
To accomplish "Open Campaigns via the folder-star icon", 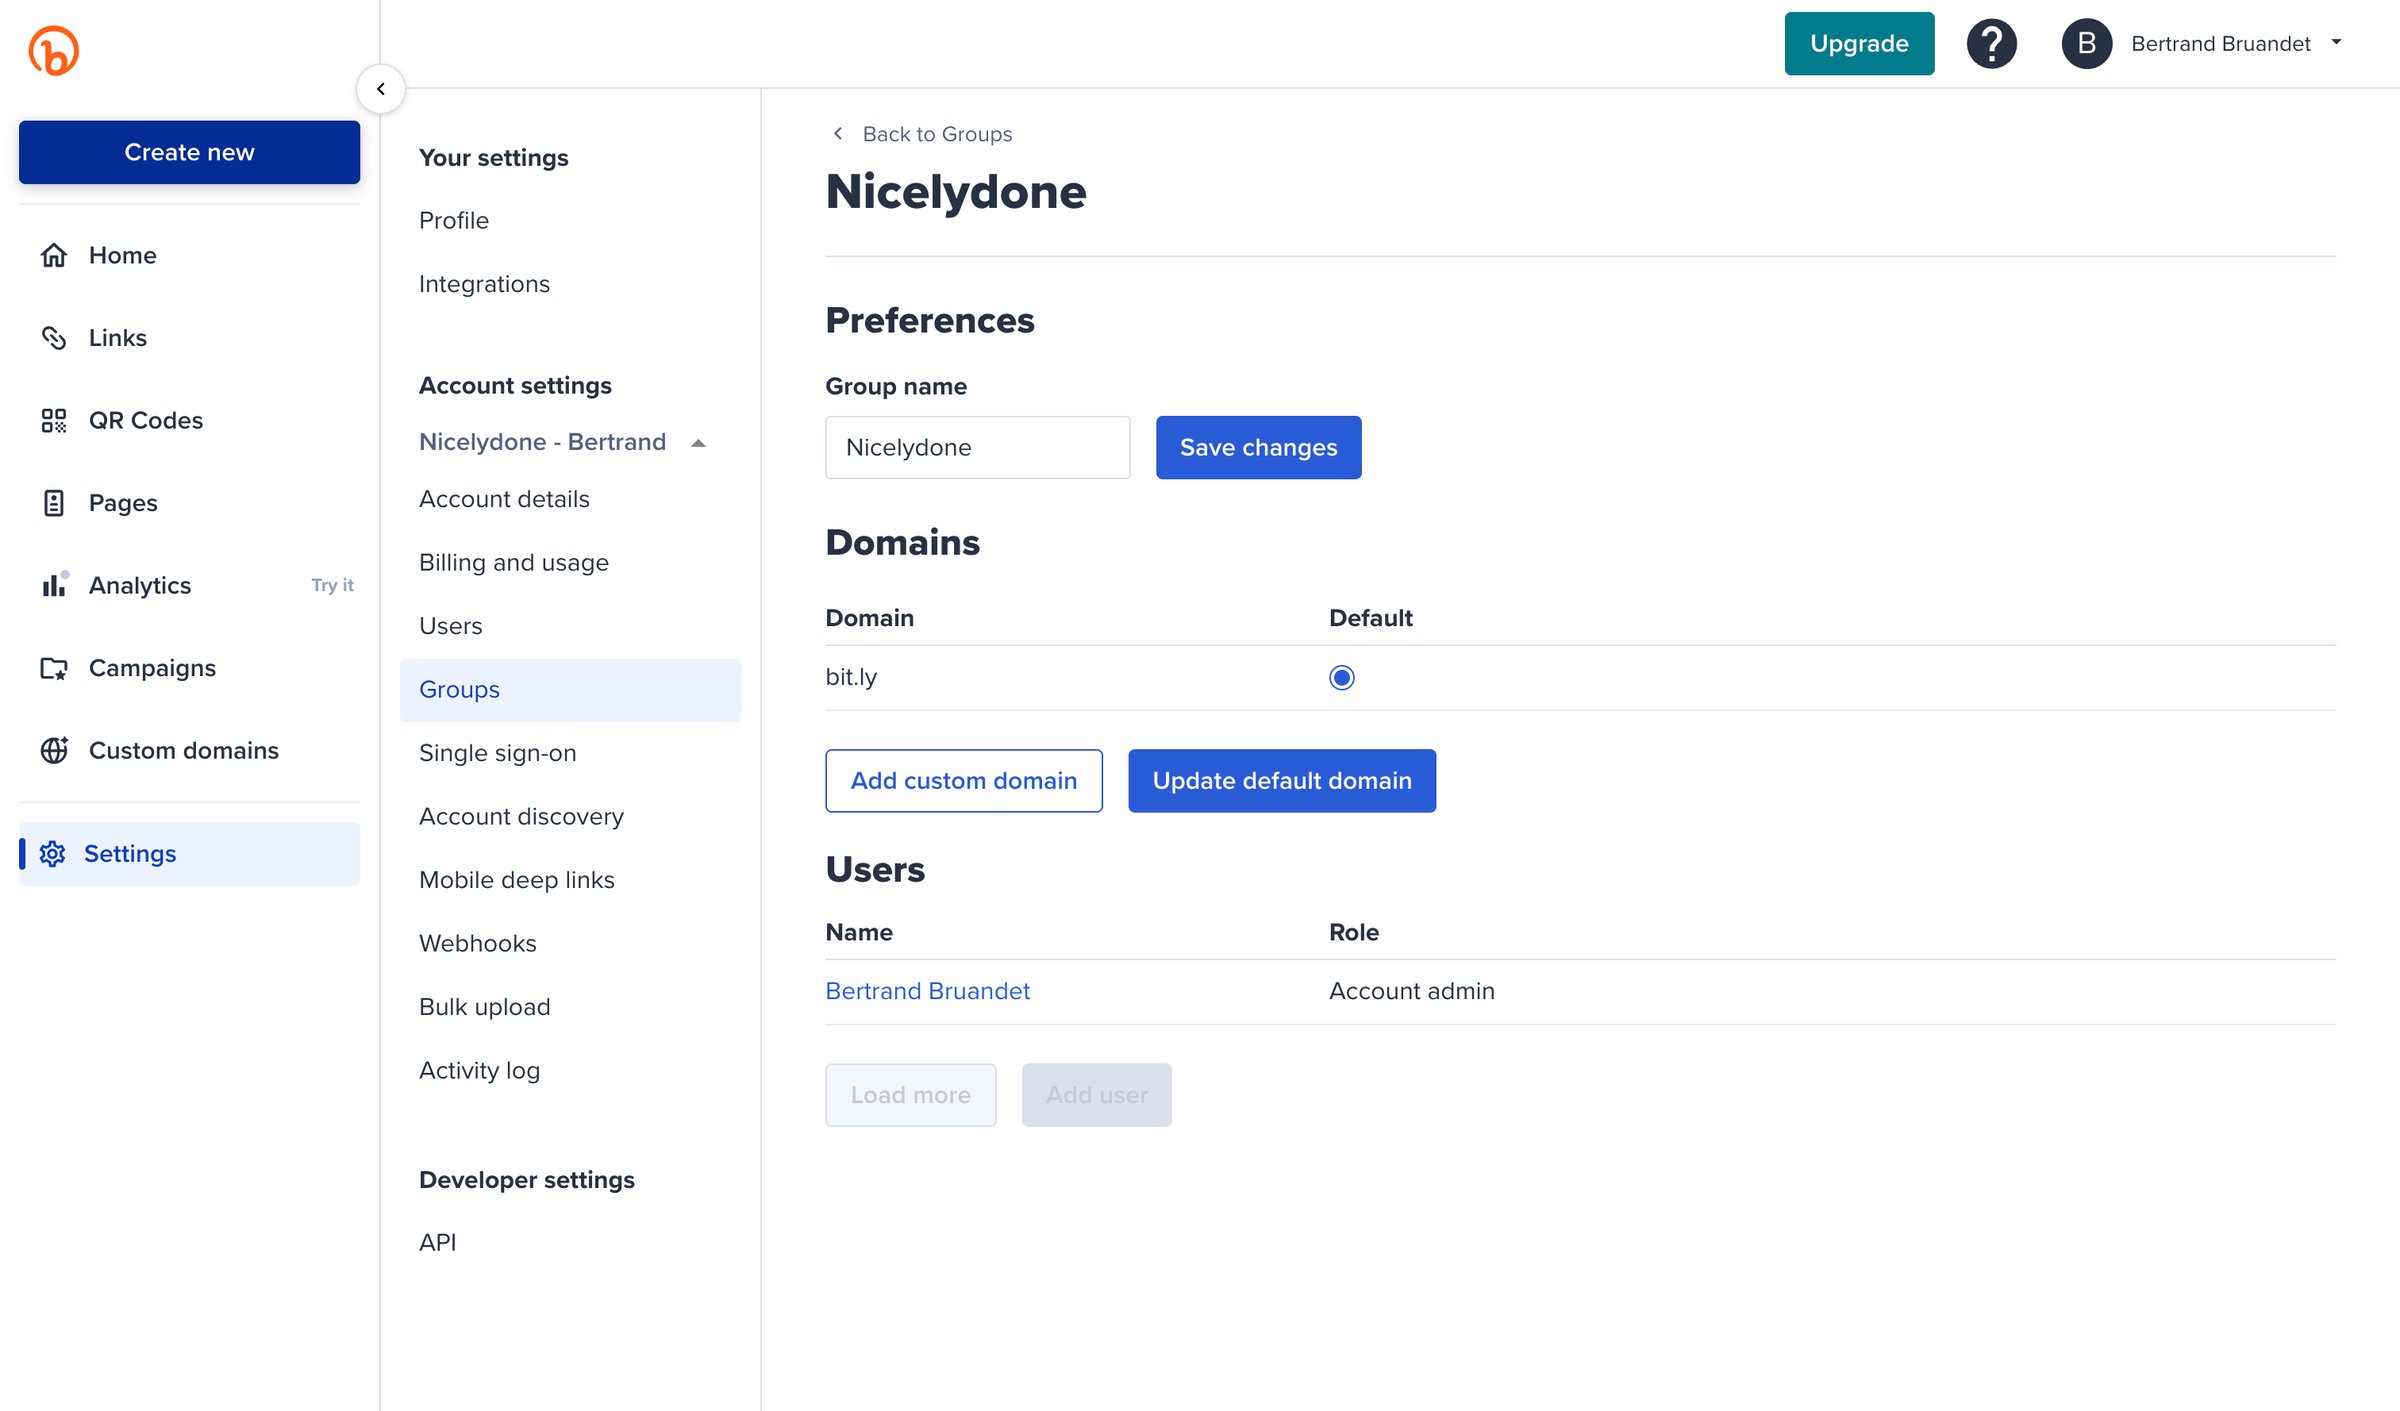I will coord(54,668).
